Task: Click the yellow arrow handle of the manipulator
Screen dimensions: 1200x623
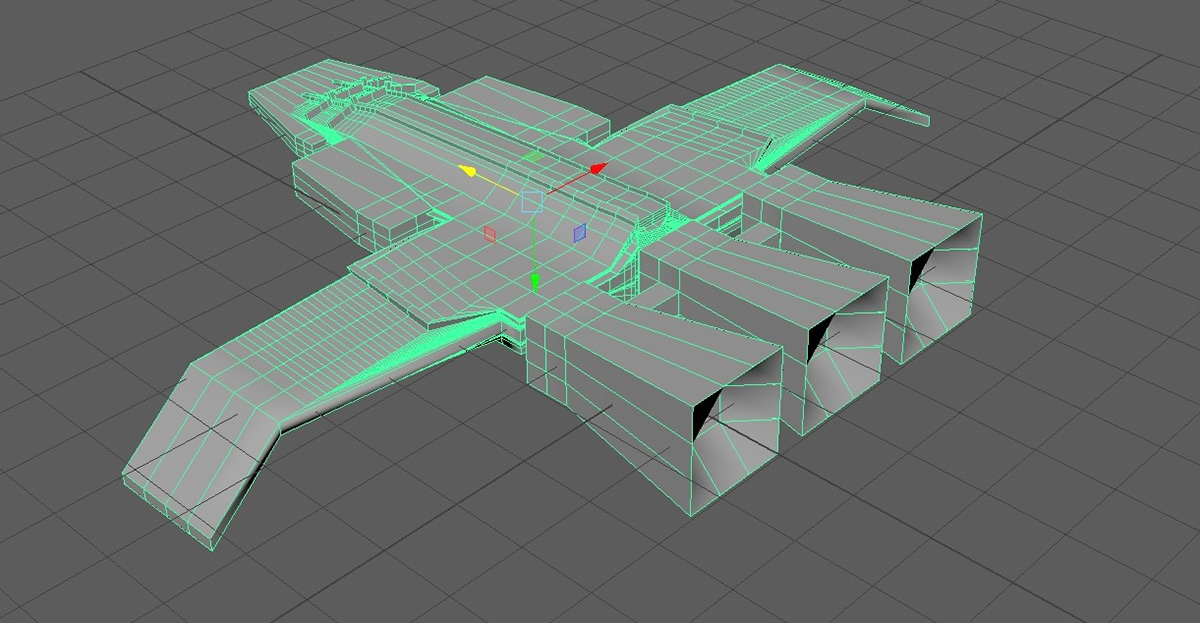Action: [466, 171]
